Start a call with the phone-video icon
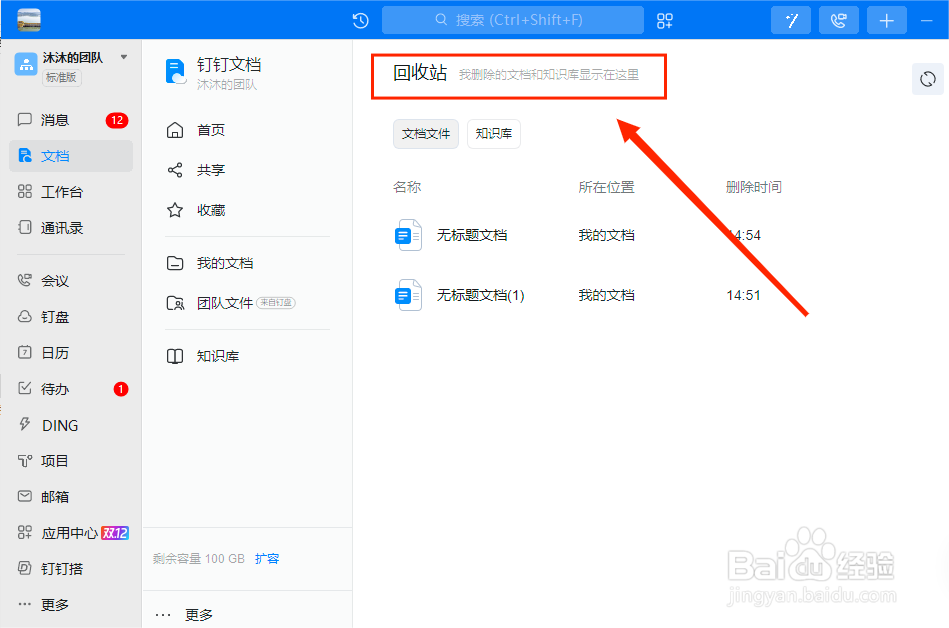The height and width of the screenshot is (628, 949). (838, 20)
